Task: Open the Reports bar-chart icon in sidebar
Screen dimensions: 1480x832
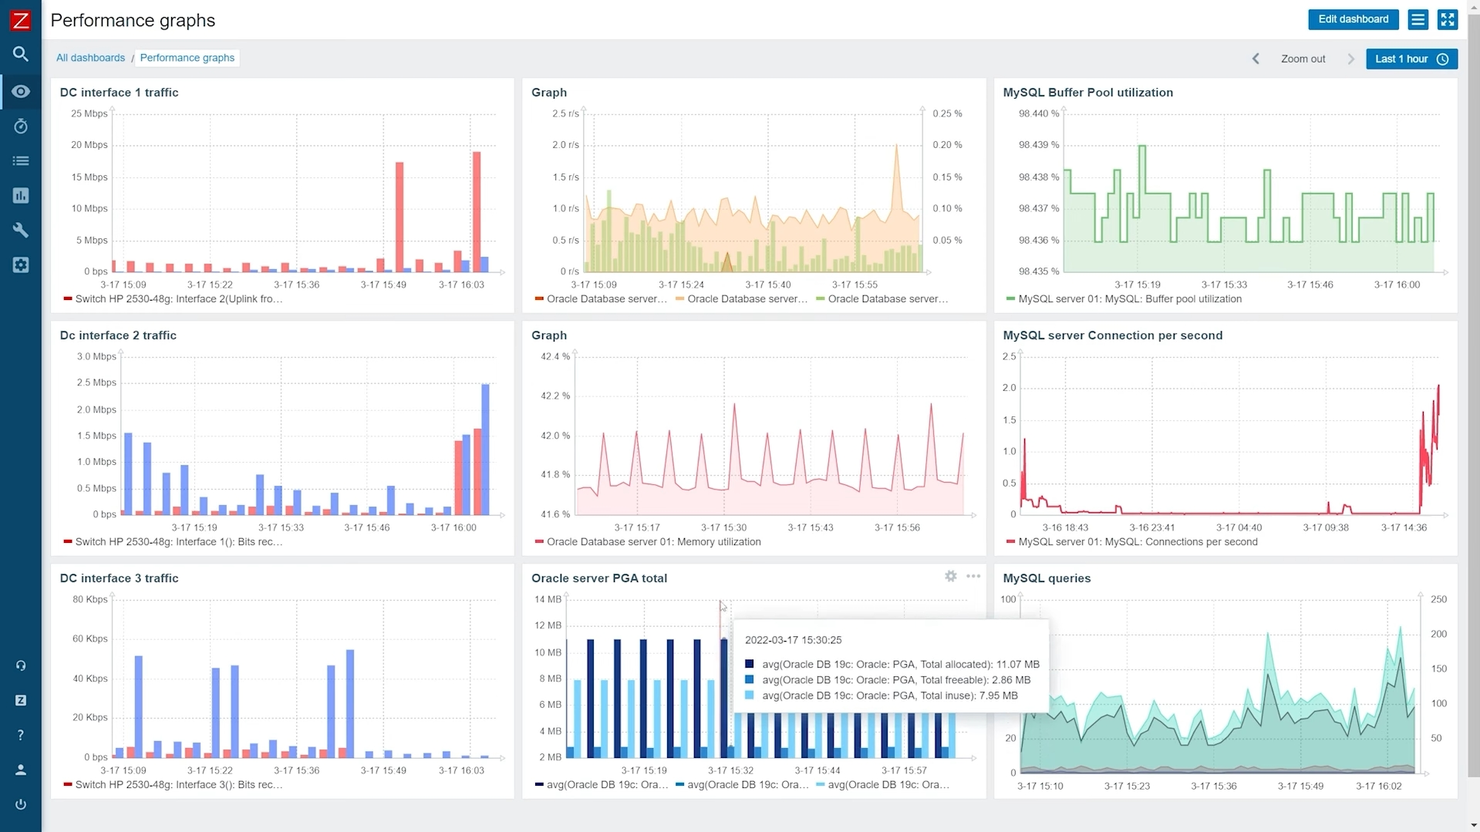Action: tap(20, 195)
